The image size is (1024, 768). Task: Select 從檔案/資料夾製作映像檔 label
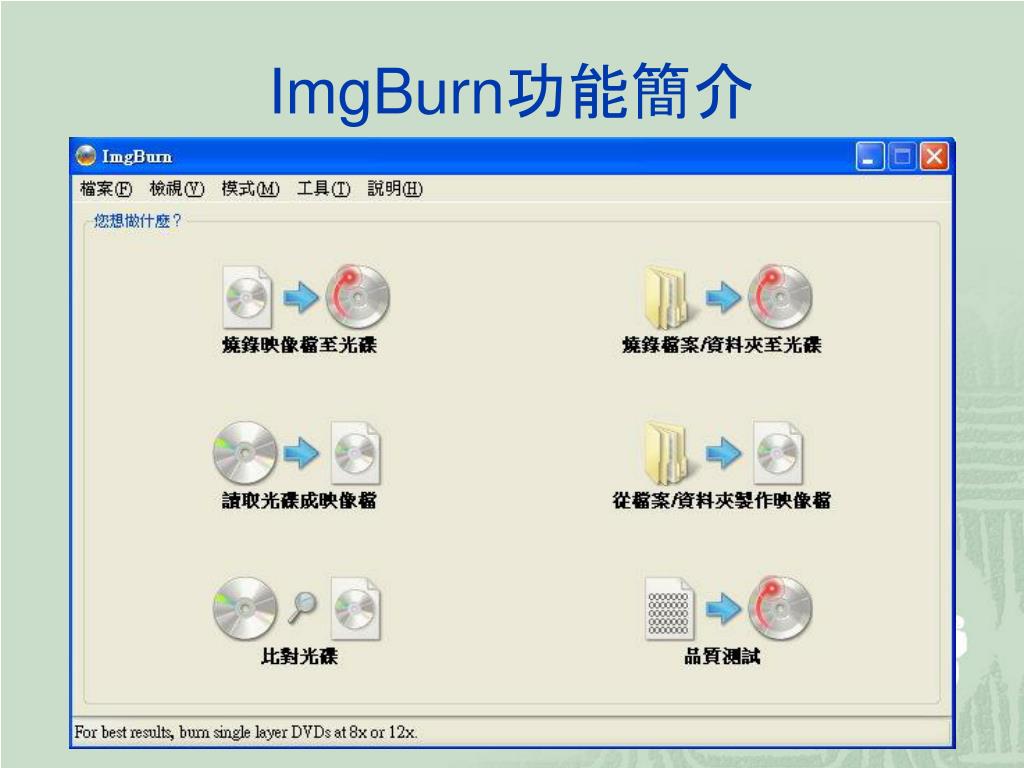pyautogui.click(x=722, y=500)
